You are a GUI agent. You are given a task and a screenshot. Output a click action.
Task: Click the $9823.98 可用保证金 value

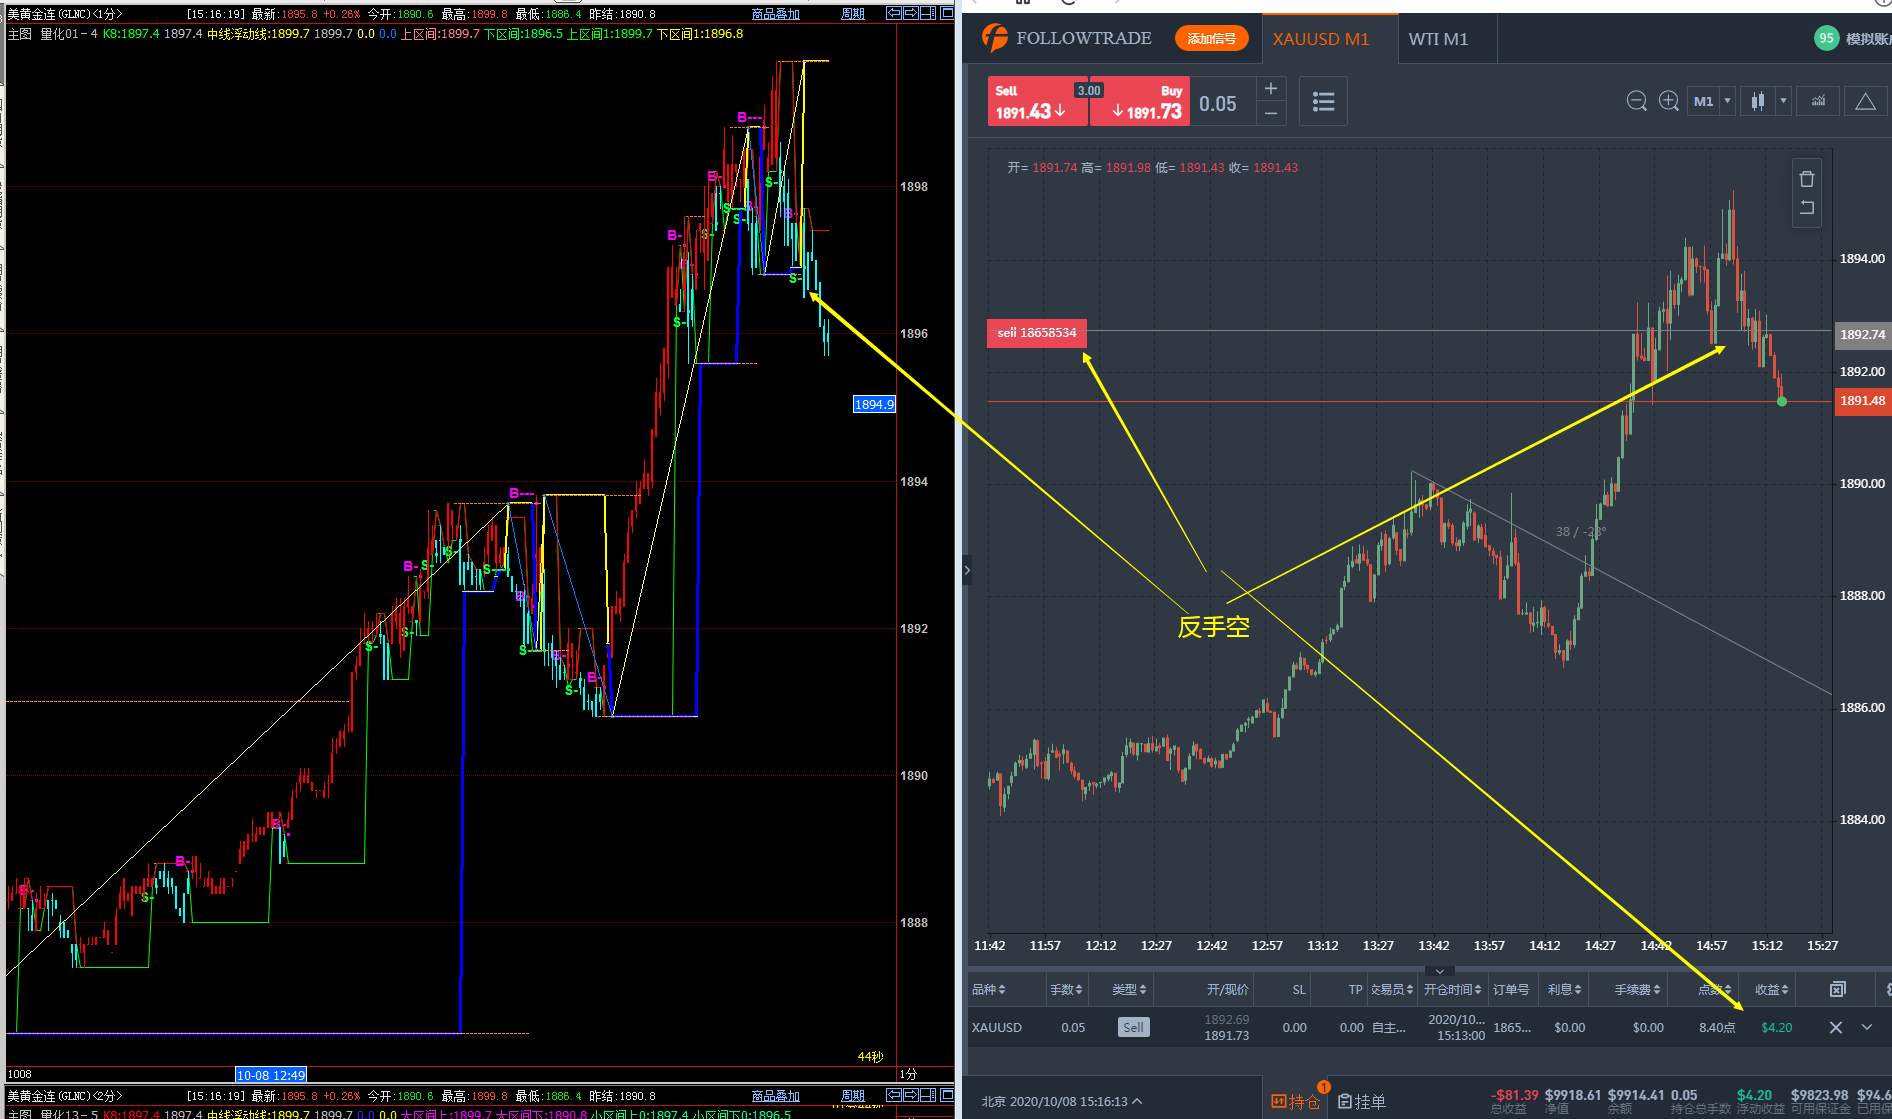[1819, 1095]
